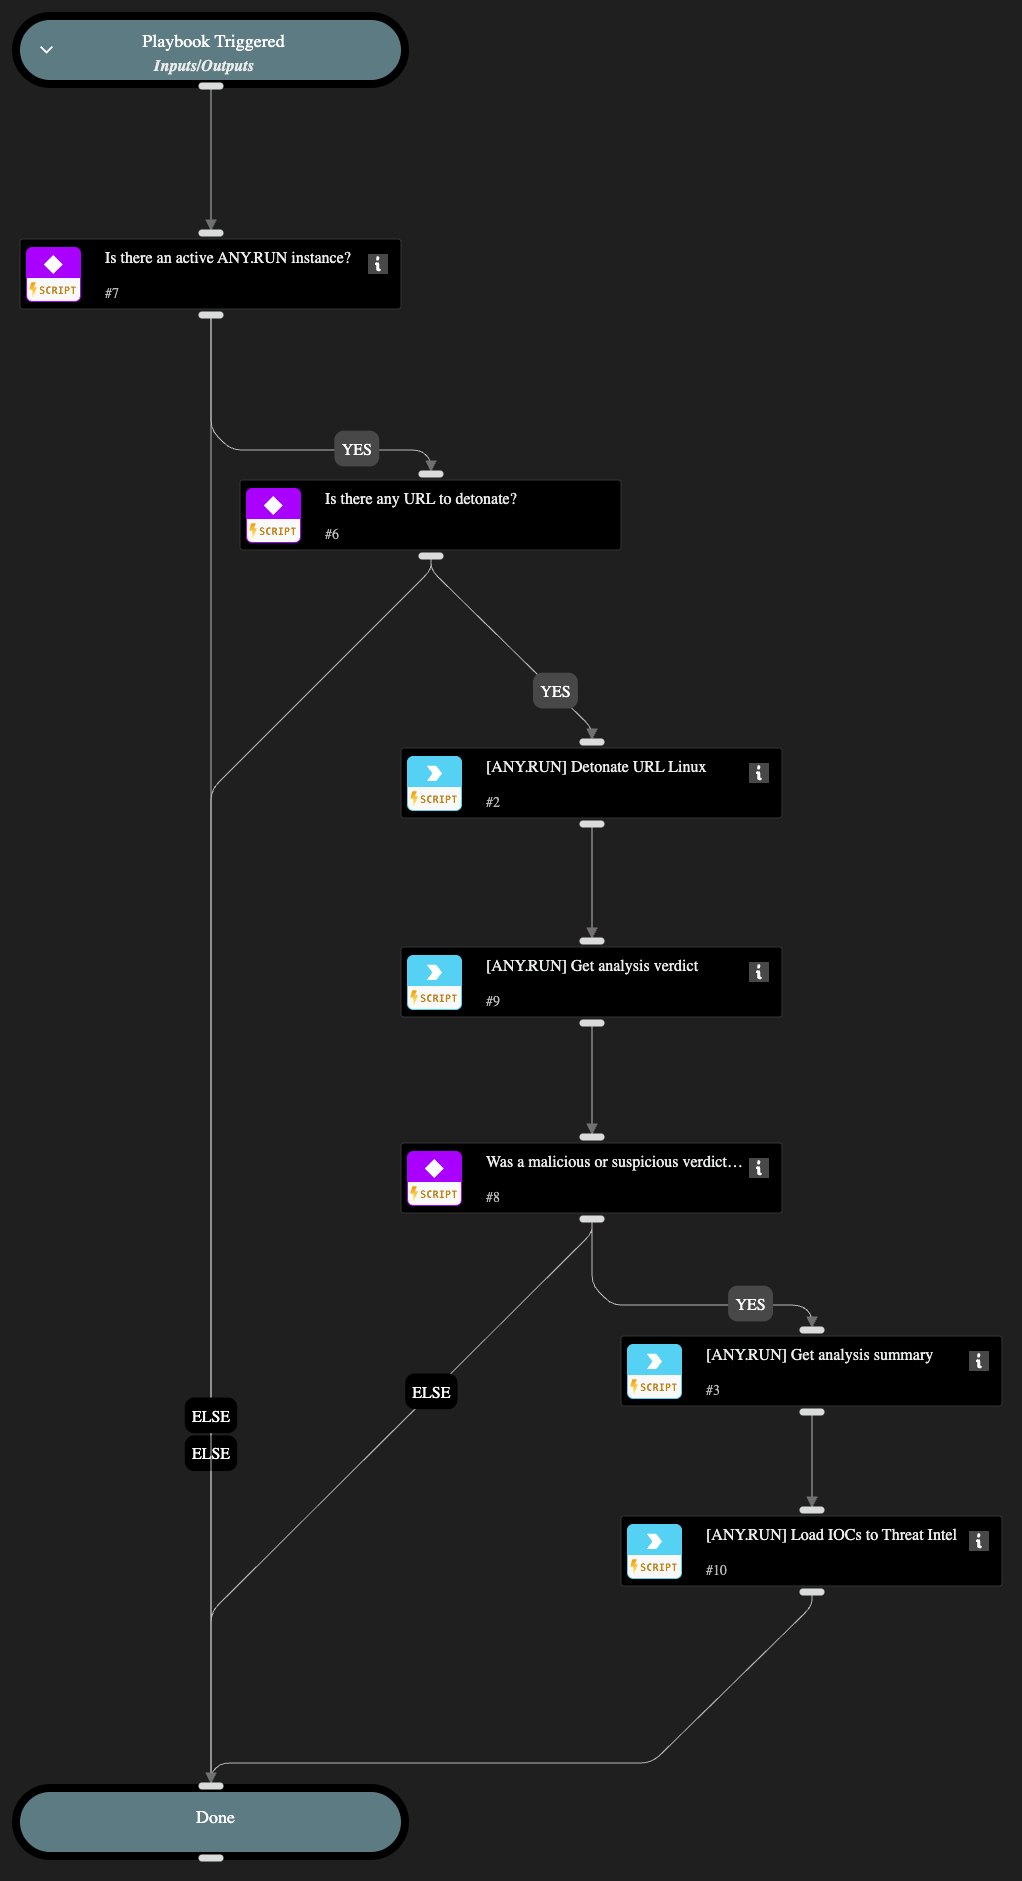Open info icon on Load IOCs task
Screen dimensions: 1022x1881
pos(979,1541)
